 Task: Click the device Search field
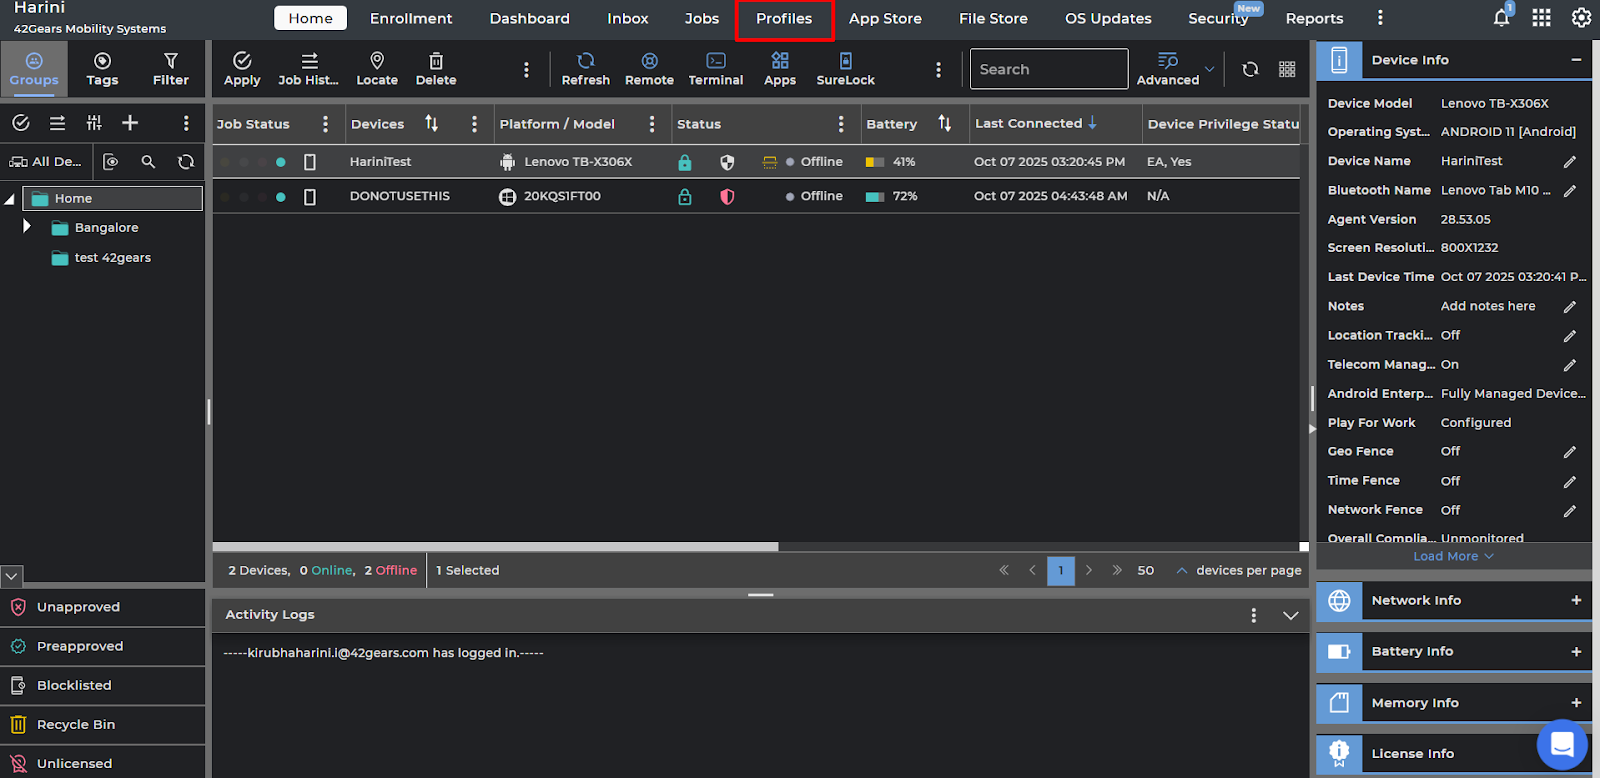tap(1048, 69)
